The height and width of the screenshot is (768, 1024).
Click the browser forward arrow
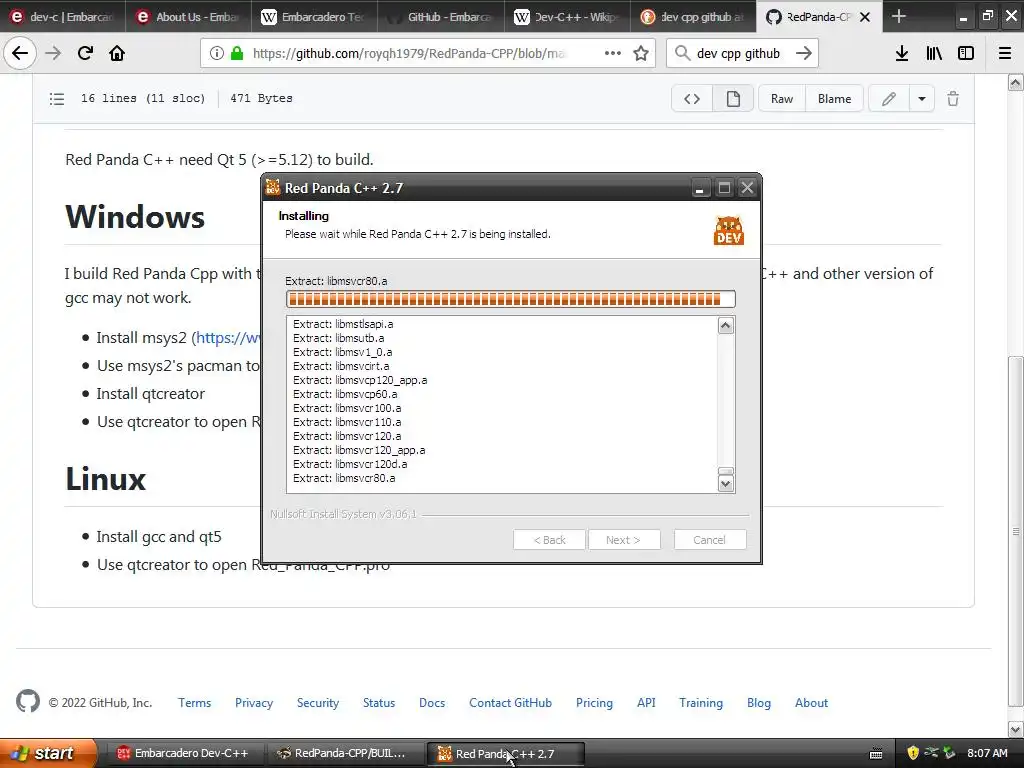[53, 53]
